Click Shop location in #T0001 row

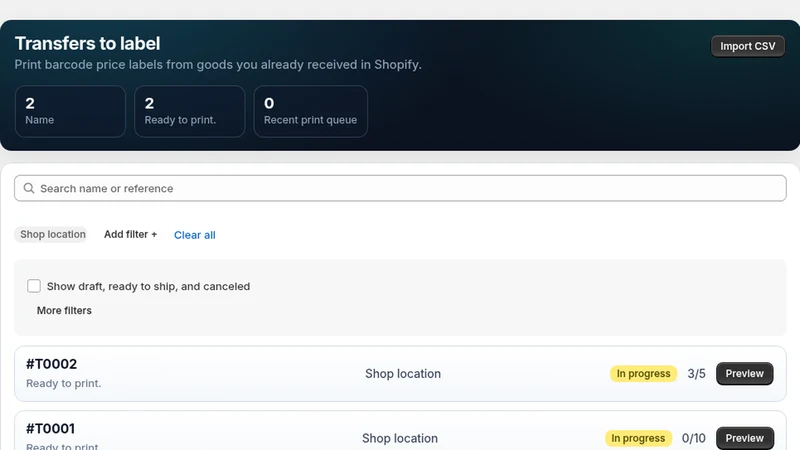point(400,438)
